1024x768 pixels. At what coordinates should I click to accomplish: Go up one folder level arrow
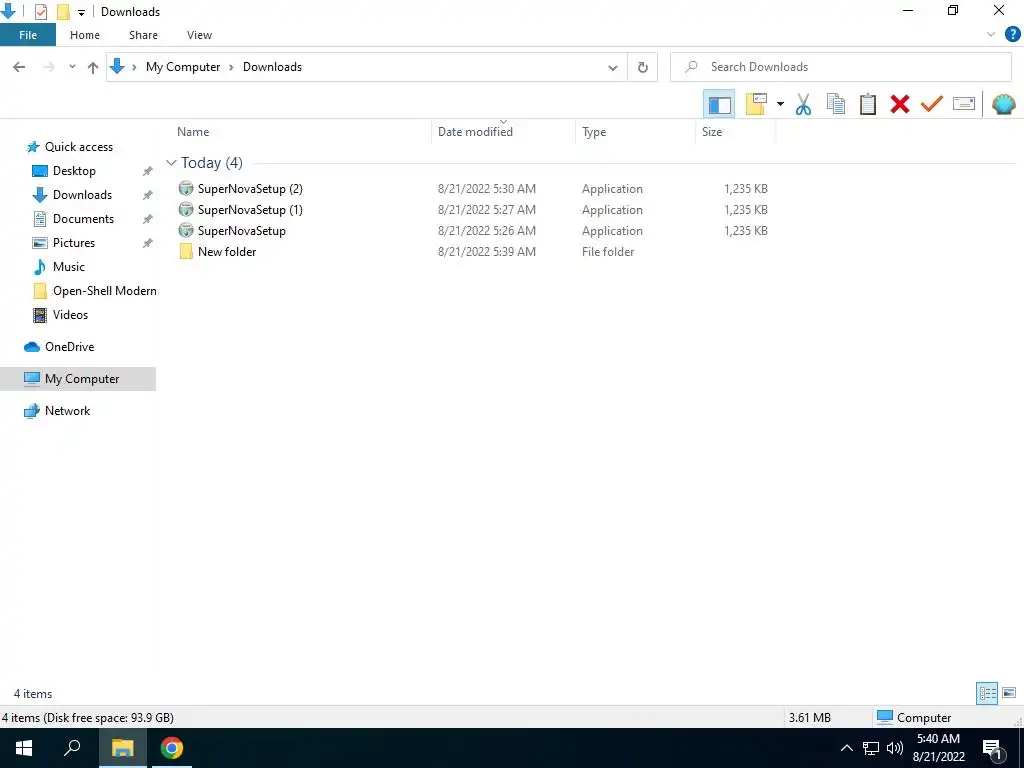pos(93,67)
